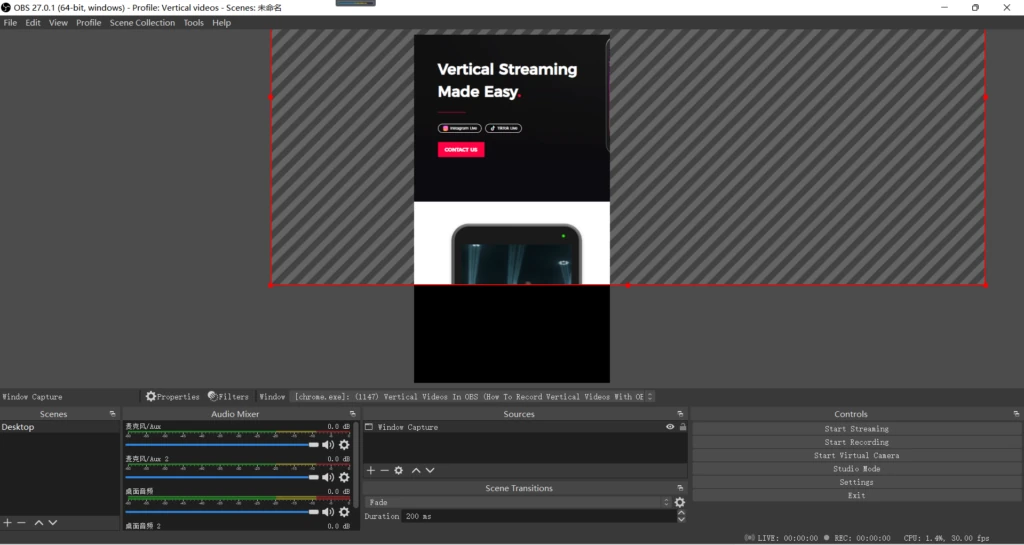The image size is (1024, 545).
Task: Open the Tools menu
Action: (193, 23)
